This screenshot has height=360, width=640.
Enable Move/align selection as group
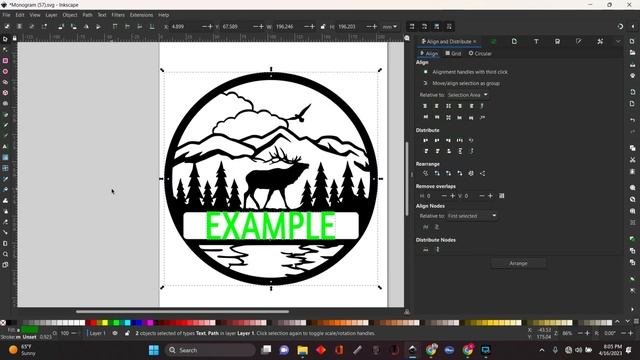click(425, 83)
